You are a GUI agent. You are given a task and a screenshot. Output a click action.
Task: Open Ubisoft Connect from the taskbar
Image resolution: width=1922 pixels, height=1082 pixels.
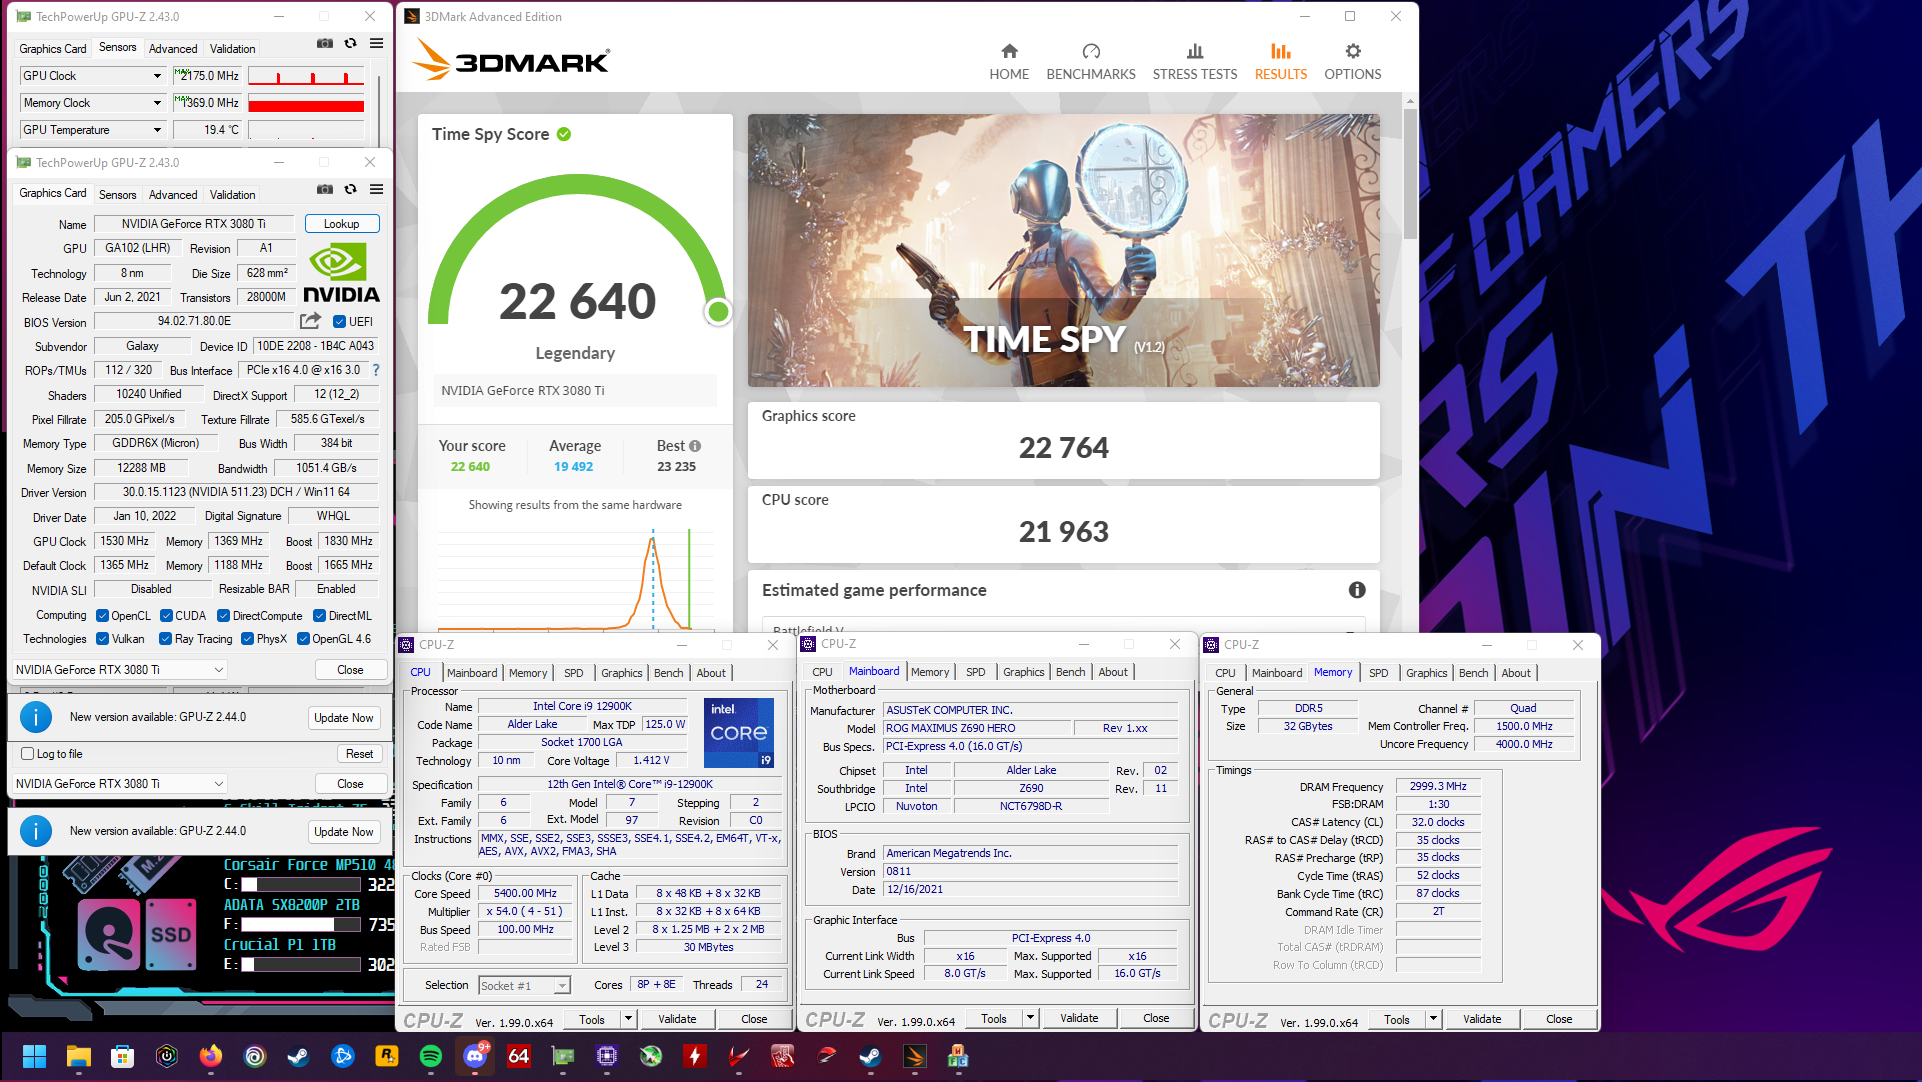pyautogui.click(x=254, y=1056)
